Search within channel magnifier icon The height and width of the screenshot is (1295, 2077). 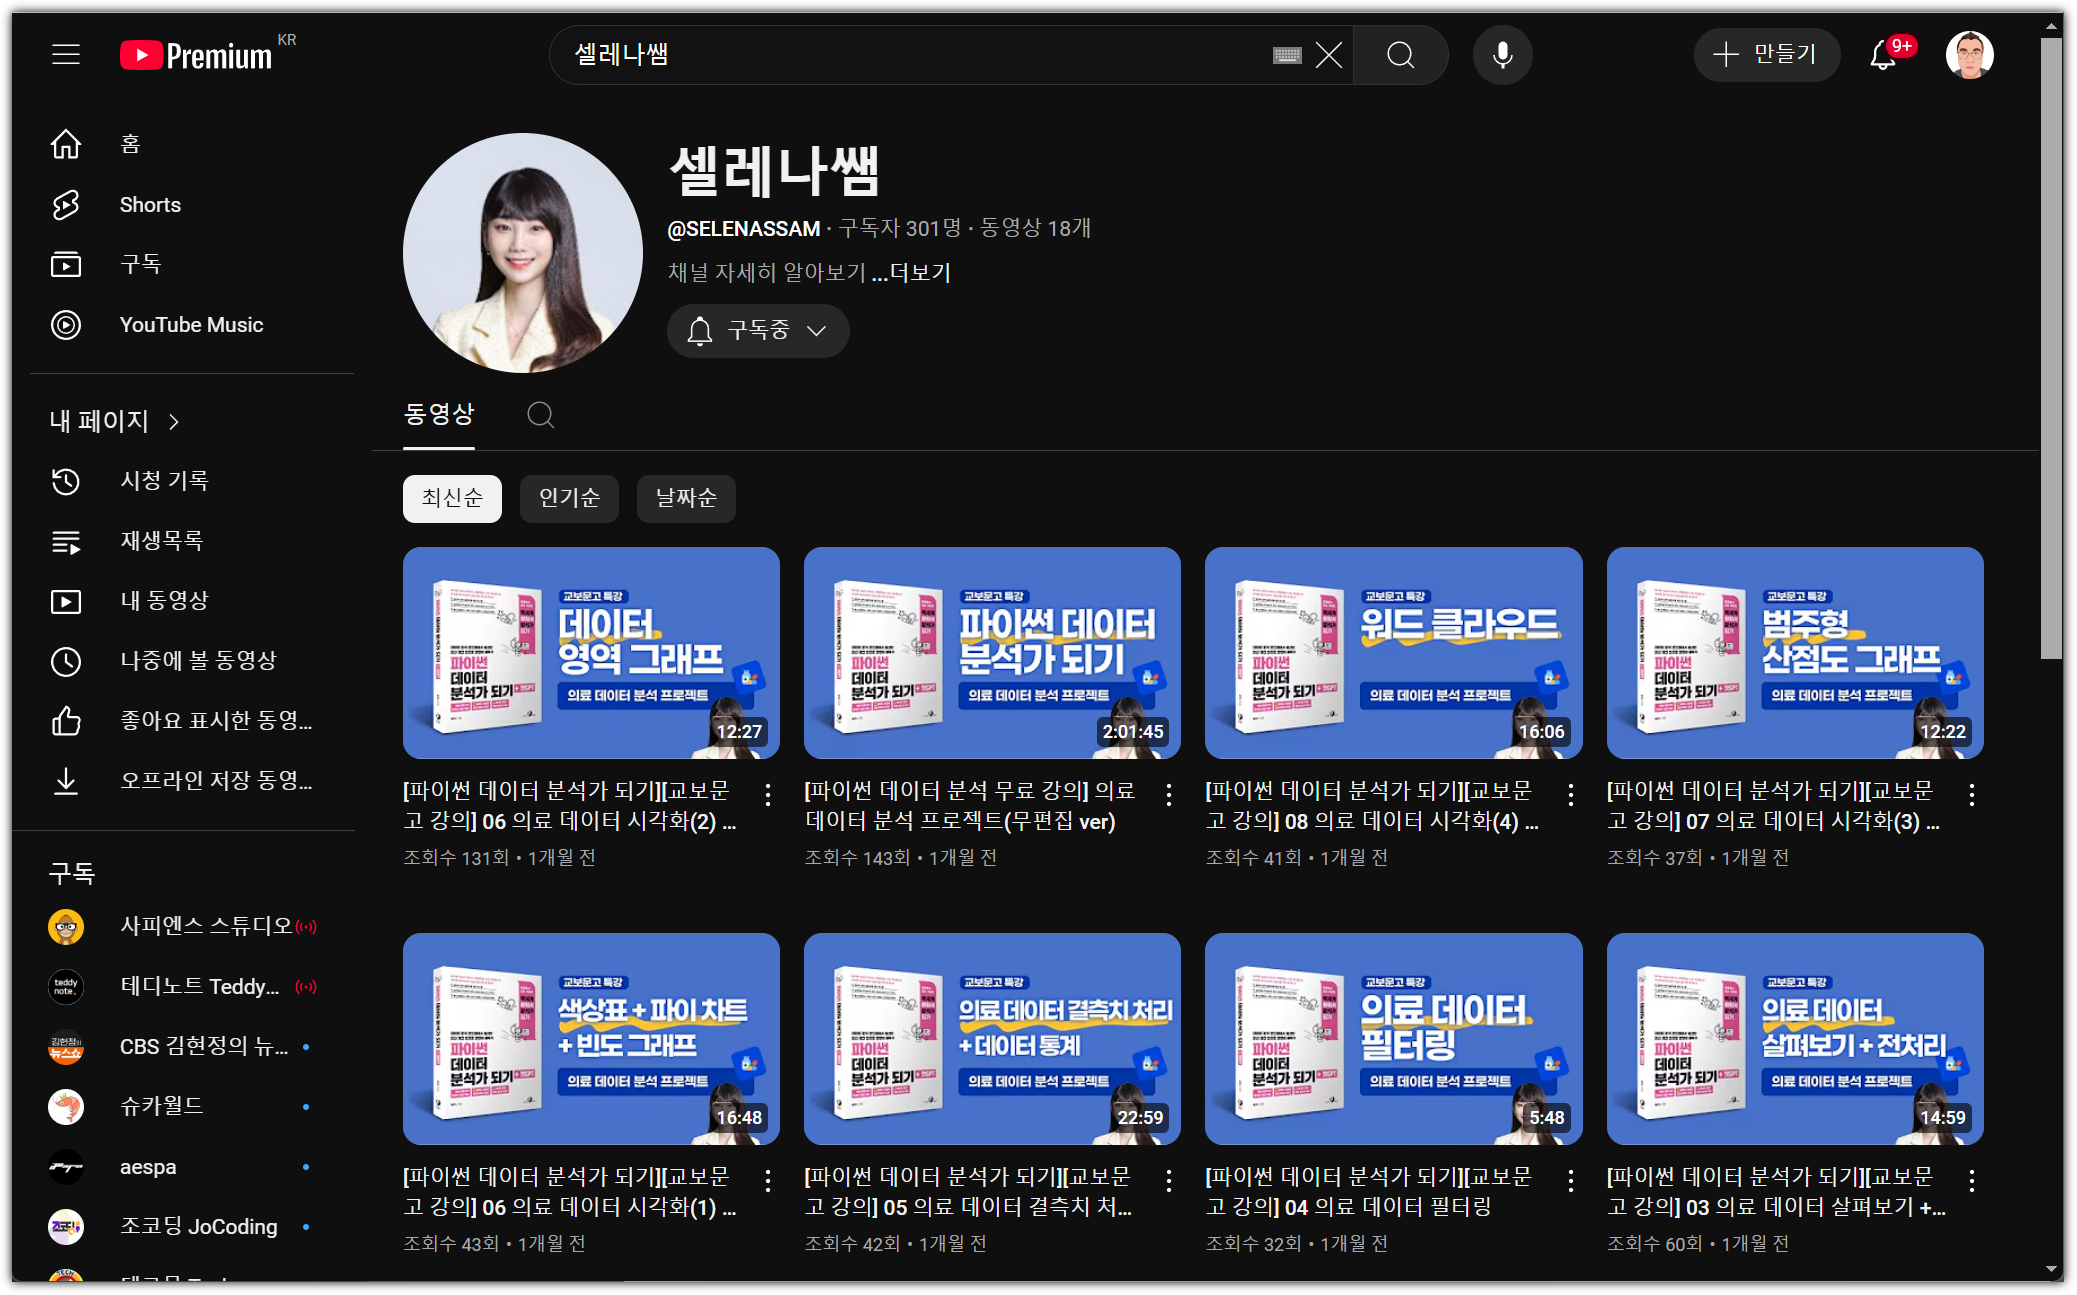pos(540,415)
